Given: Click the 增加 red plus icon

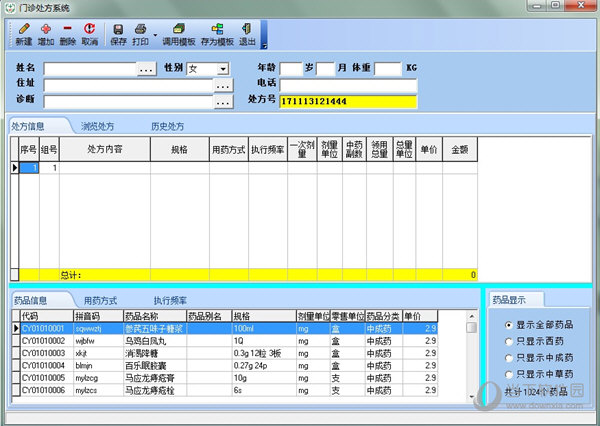Looking at the screenshot, I should coord(46,29).
